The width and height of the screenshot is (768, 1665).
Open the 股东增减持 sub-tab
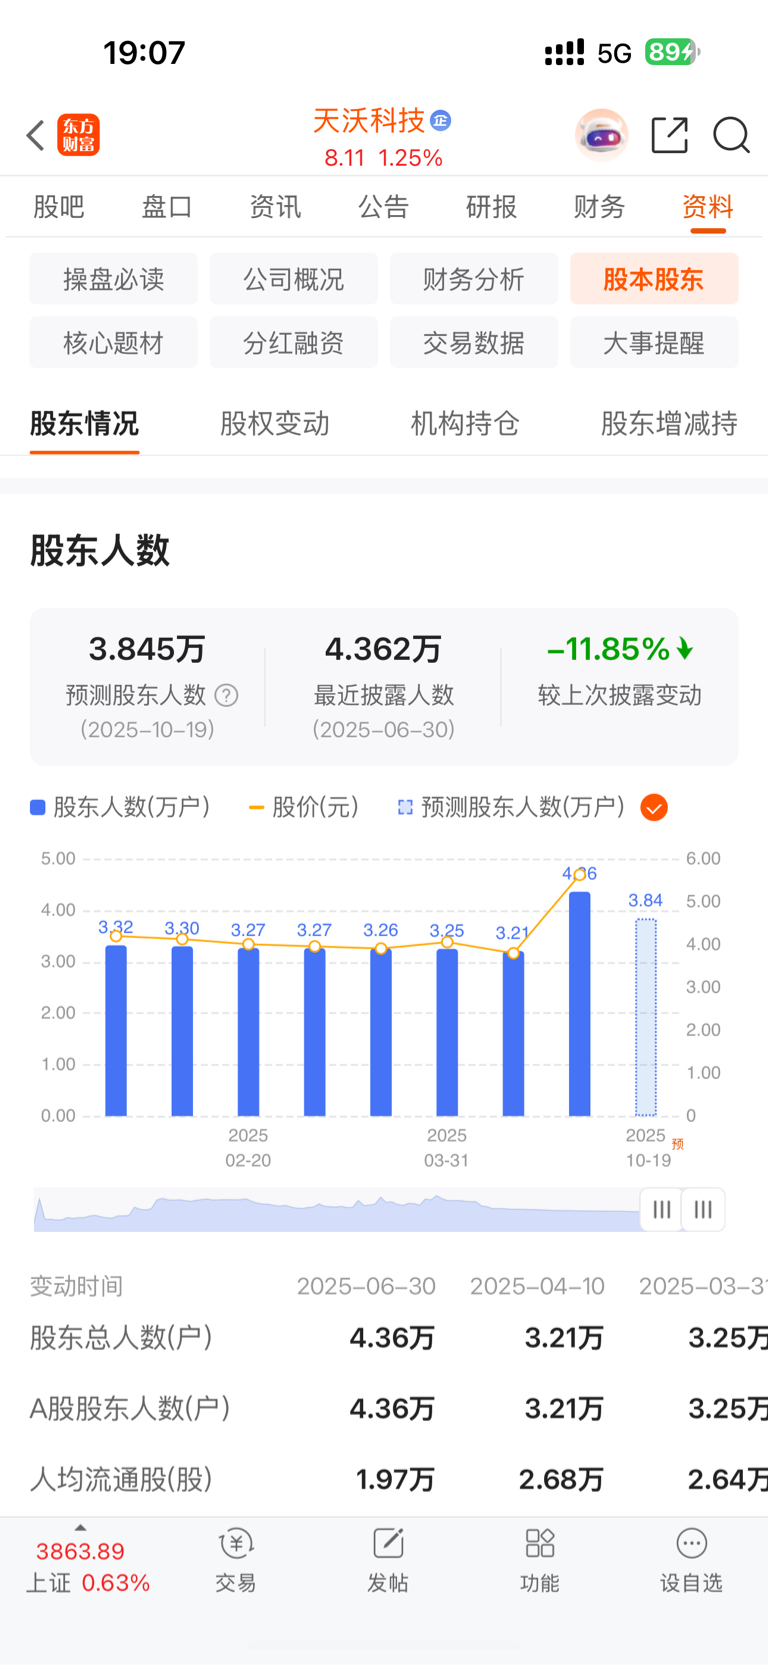669,424
